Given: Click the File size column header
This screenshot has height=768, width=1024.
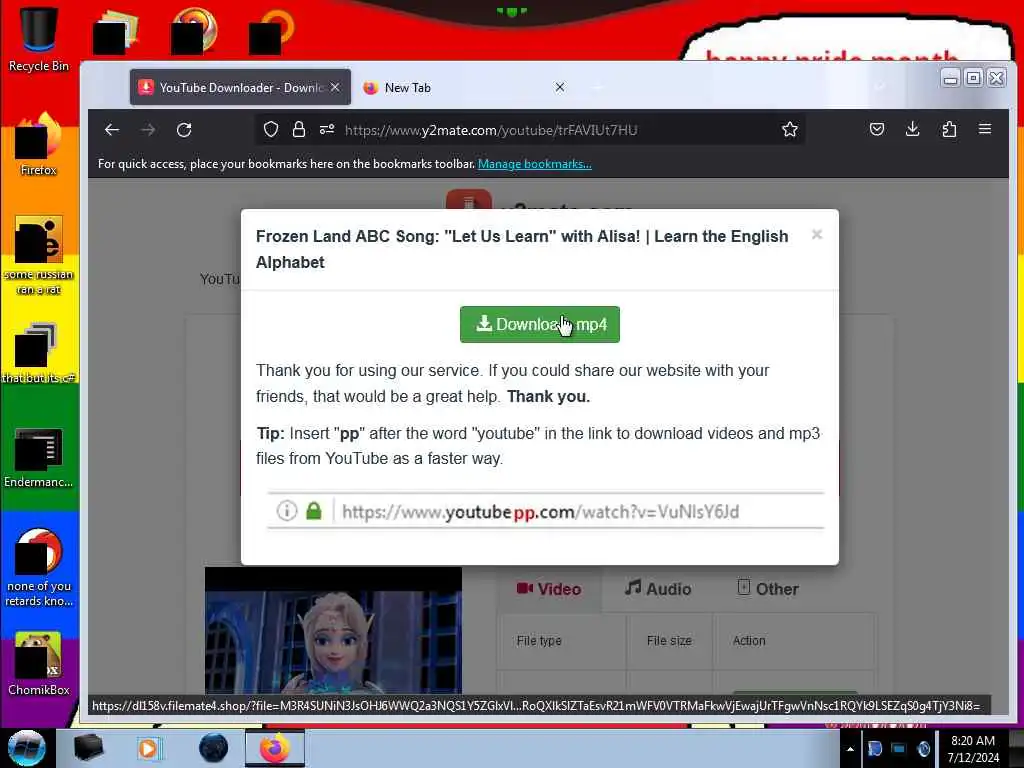Looking at the screenshot, I should 669,641.
